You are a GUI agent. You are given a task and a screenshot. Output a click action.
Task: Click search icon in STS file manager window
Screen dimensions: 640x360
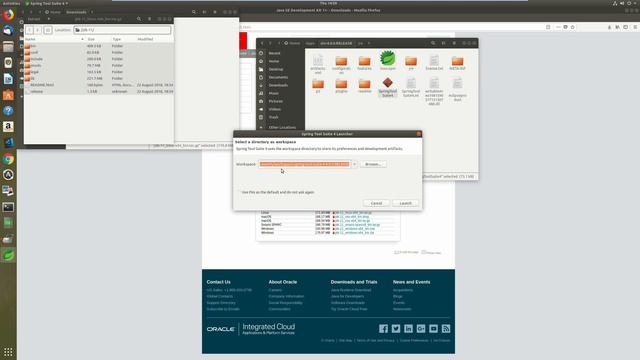[x=433, y=43]
